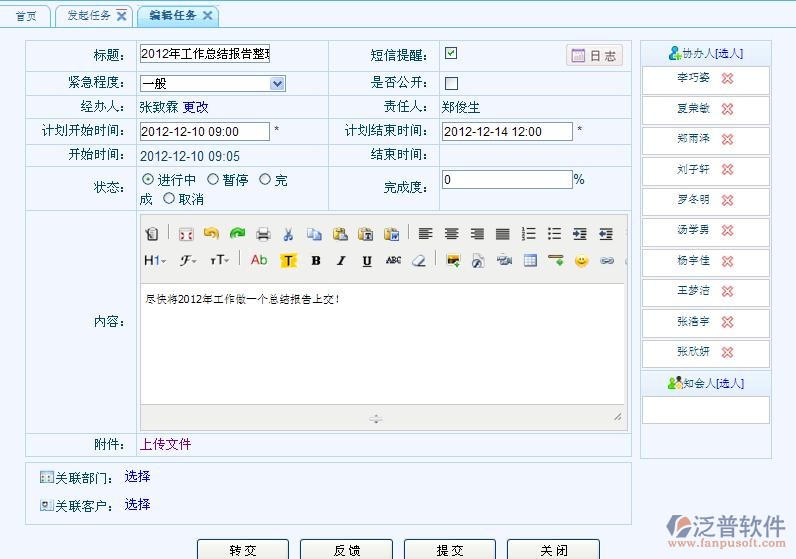Screen dimensions: 796x559
Task: Enable the 是否公开 checkbox
Action: pyautogui.click(x=451, y=83)
